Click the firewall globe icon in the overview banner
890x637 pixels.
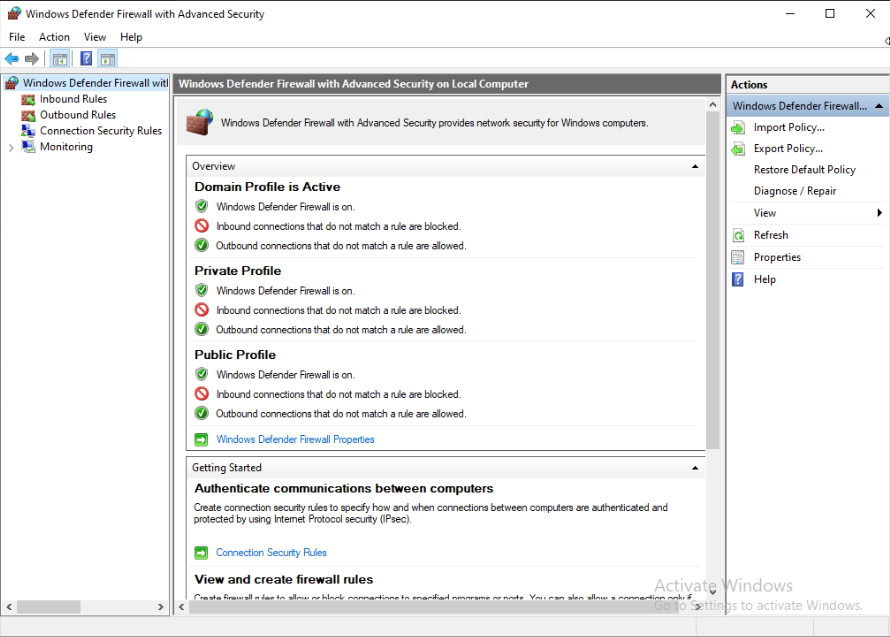coord(200,122)
